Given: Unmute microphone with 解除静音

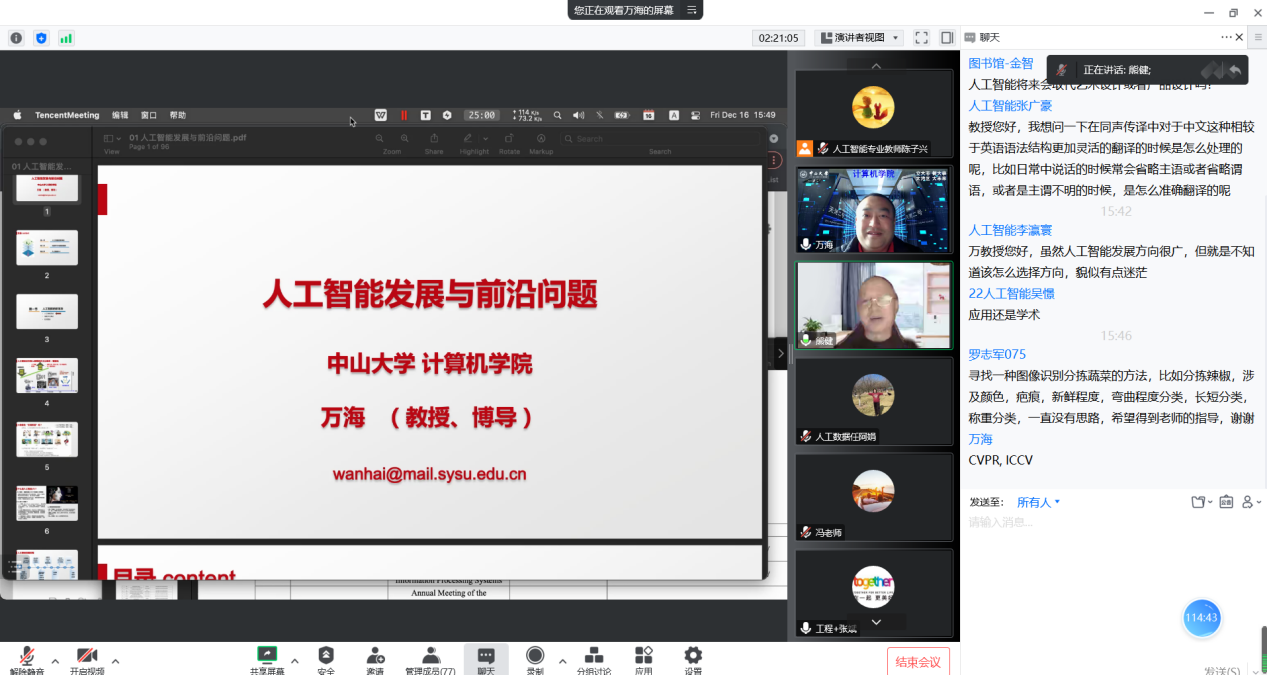Looking at the screenshot, I should tap(27, 658).
